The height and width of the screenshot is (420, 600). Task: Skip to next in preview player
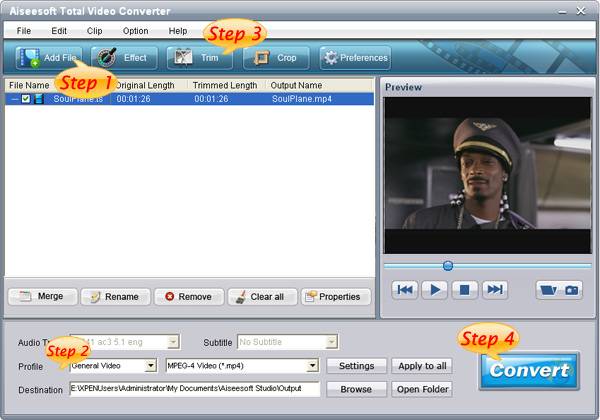[495, 290]
